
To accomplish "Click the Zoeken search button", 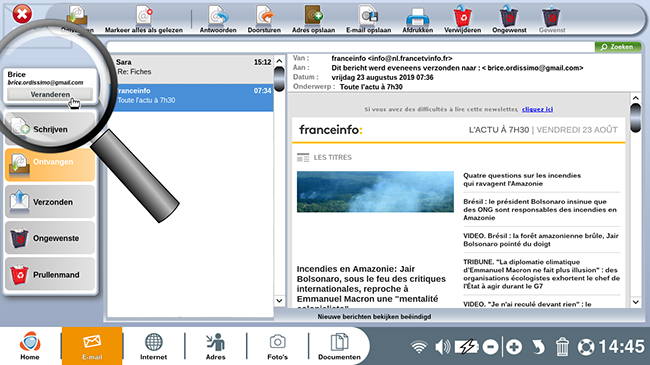I will click(618, 47).
